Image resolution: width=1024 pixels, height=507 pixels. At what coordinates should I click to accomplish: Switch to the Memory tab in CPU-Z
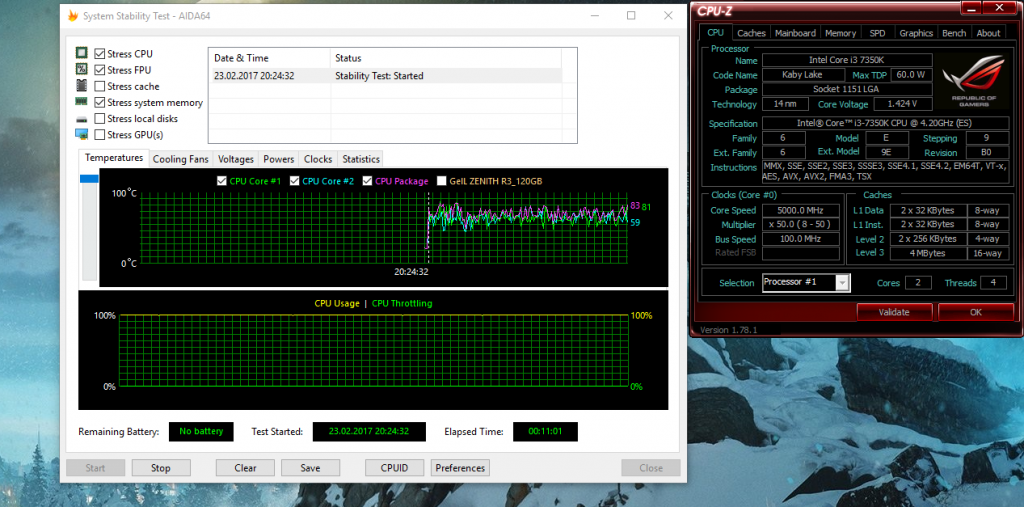pos(840,33)
